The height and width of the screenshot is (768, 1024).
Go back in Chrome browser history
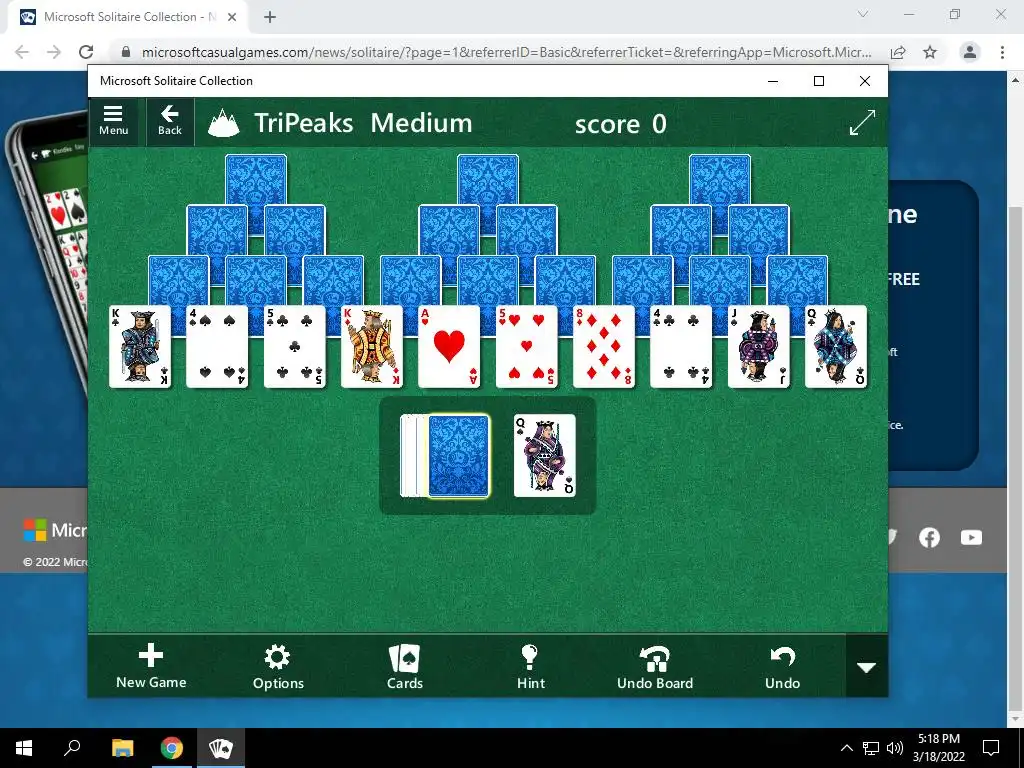(x=22, y=52)
